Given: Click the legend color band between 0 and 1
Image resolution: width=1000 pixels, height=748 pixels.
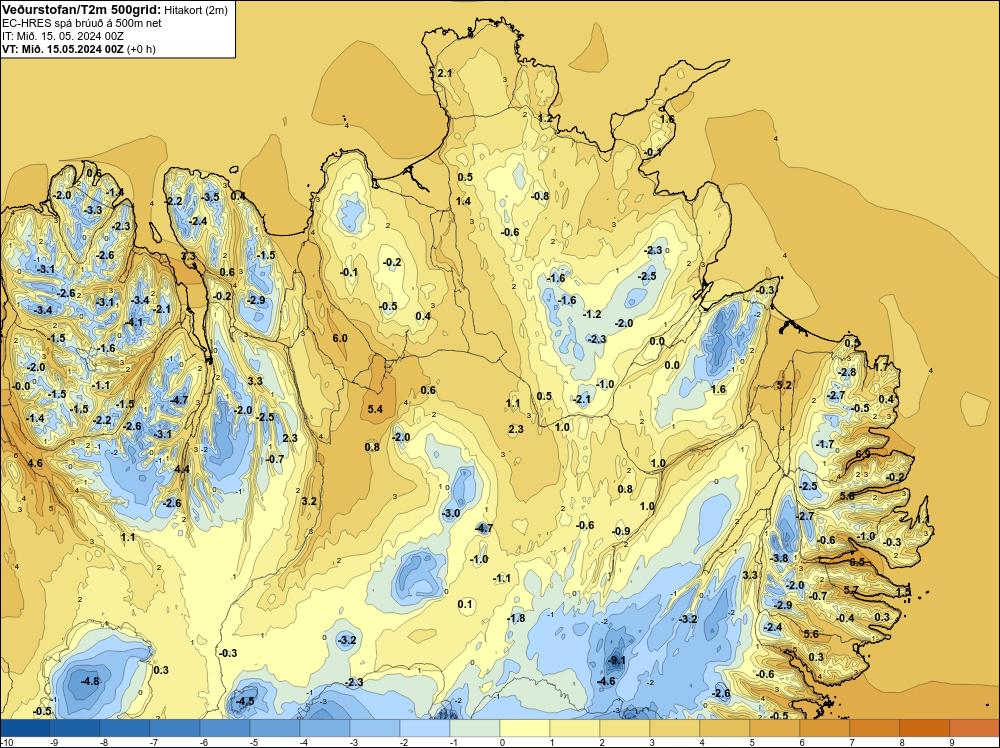Looking at the screenshot, I should pos(525,728).
